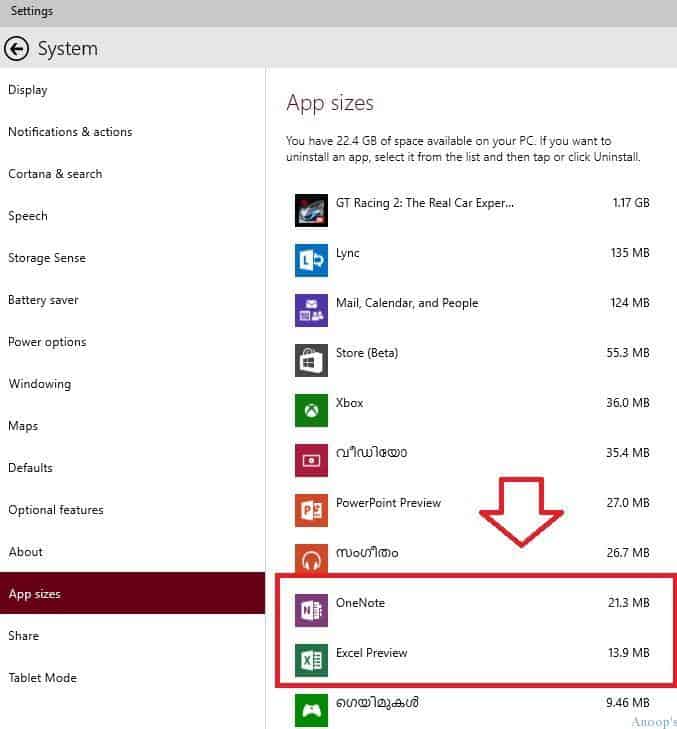Click the PowerPoint Preview name
The height and width of the screenshot is (729, 677).
(388, 503)
